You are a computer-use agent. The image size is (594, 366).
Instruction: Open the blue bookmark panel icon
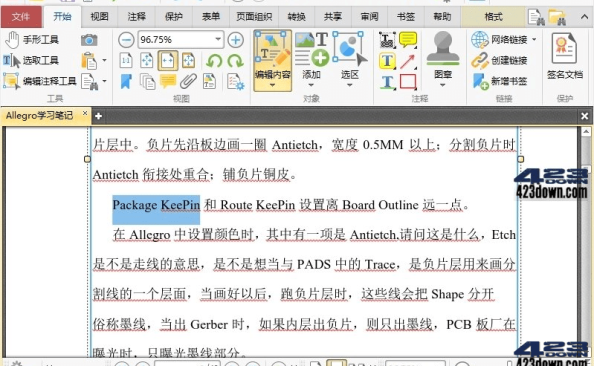[126, 81]
